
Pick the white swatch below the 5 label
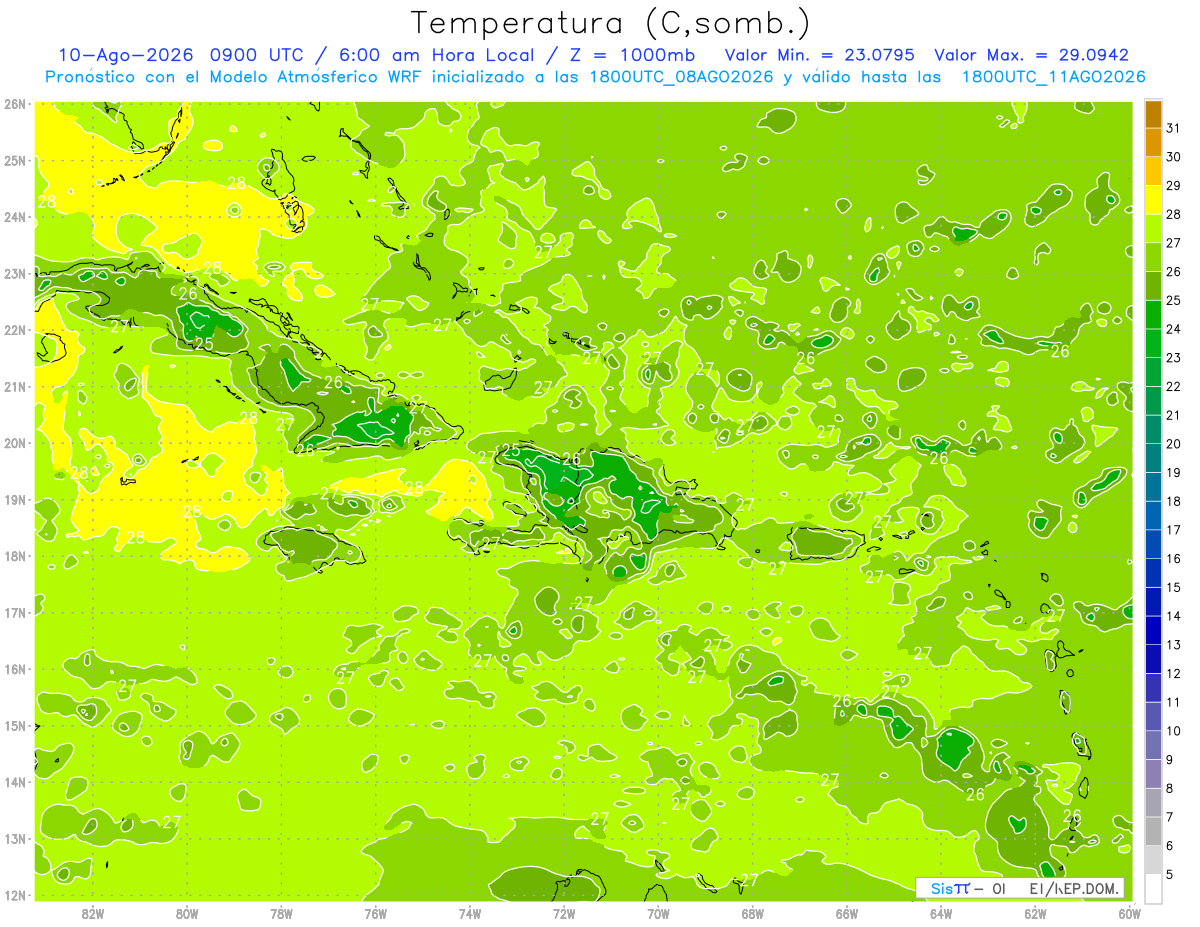pyautogui.click(x=1153, y=888)
